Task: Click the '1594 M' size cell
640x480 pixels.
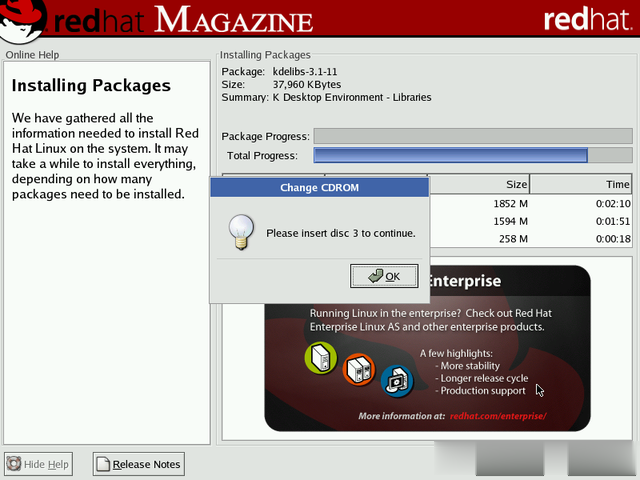Action: [510, 221]
